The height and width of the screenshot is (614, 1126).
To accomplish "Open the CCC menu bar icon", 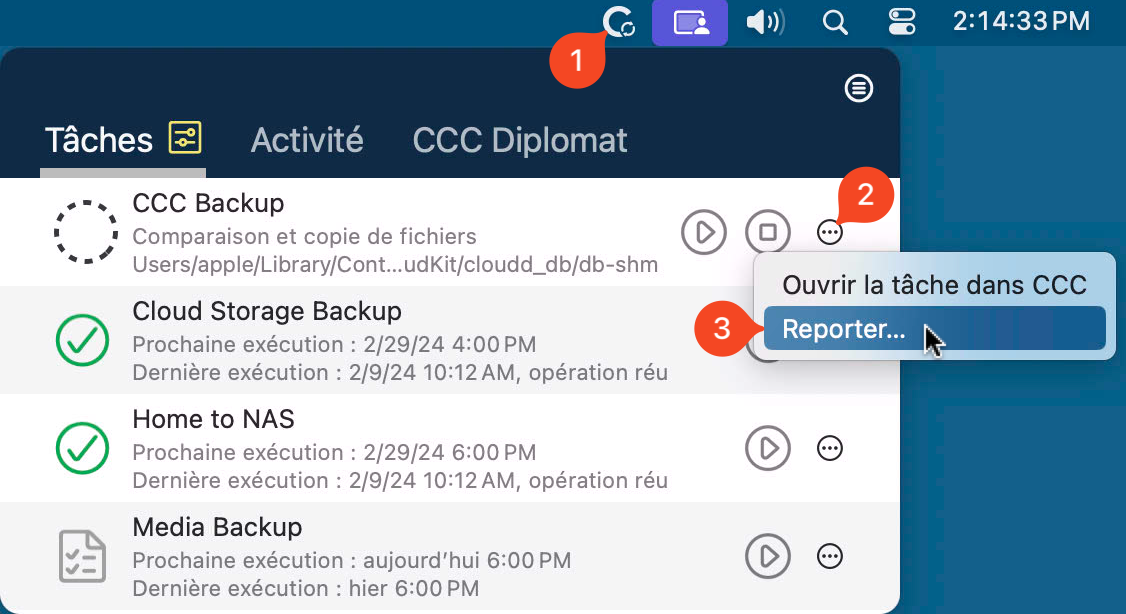I will click(619, 22).
